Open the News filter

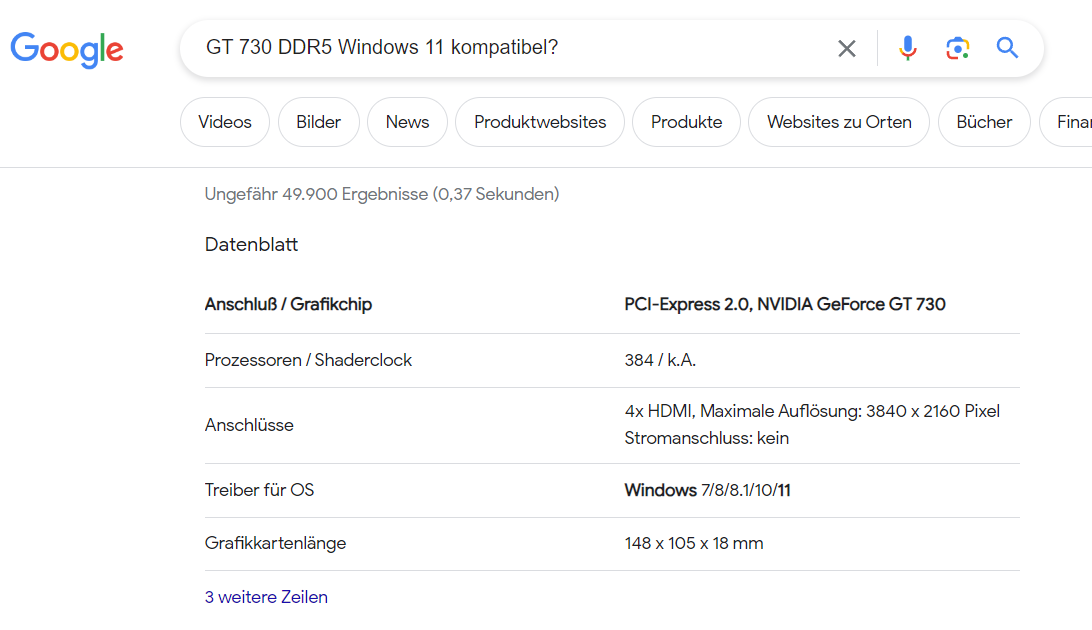407,122
